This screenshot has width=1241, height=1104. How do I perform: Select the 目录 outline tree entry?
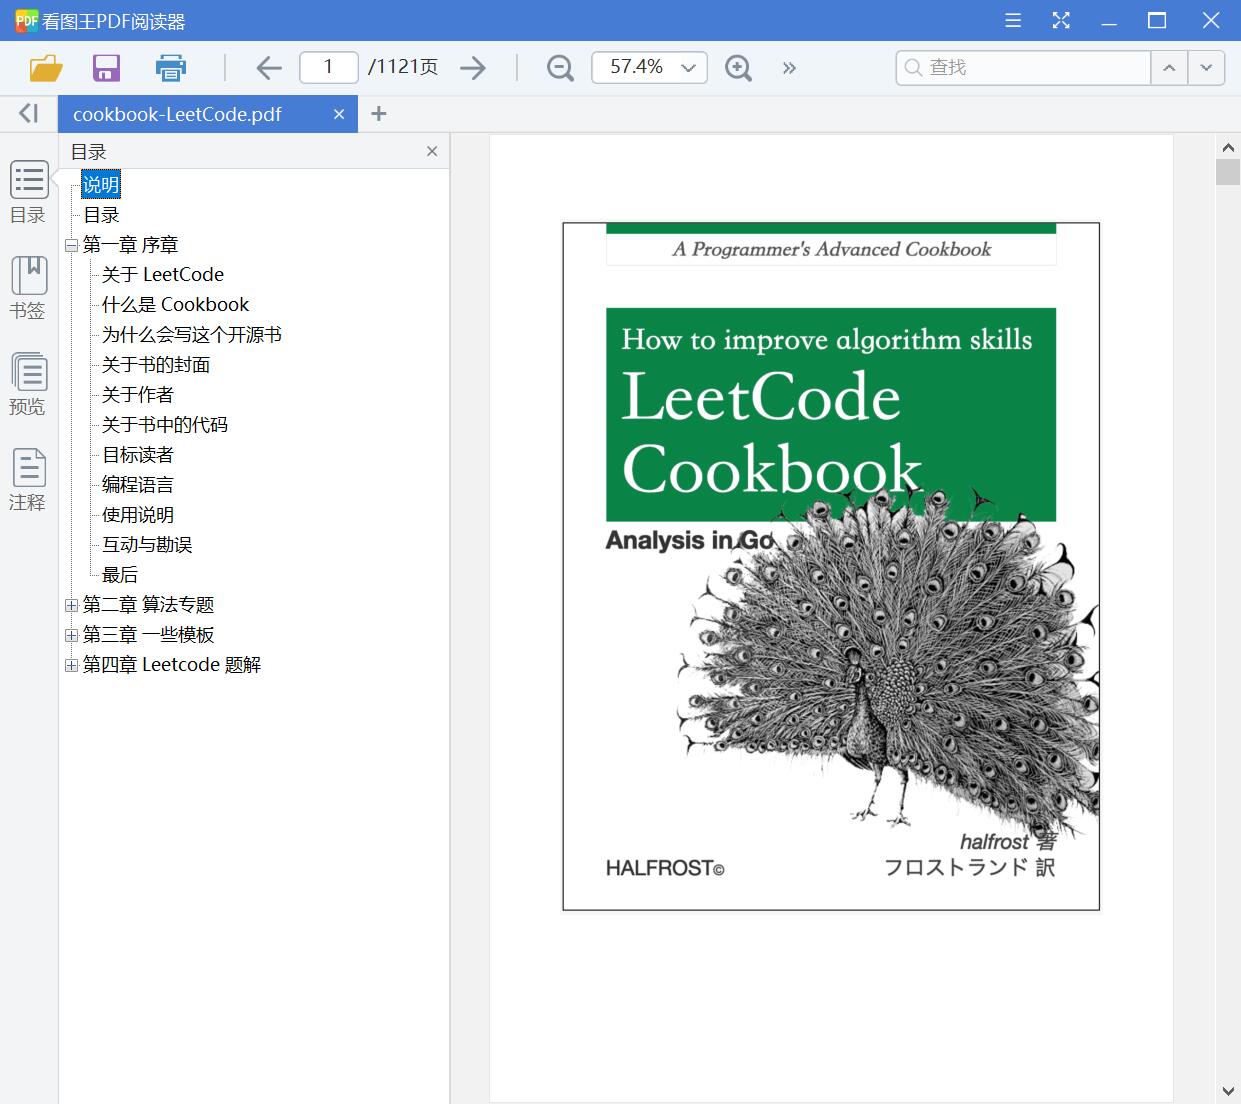[101, 215]
